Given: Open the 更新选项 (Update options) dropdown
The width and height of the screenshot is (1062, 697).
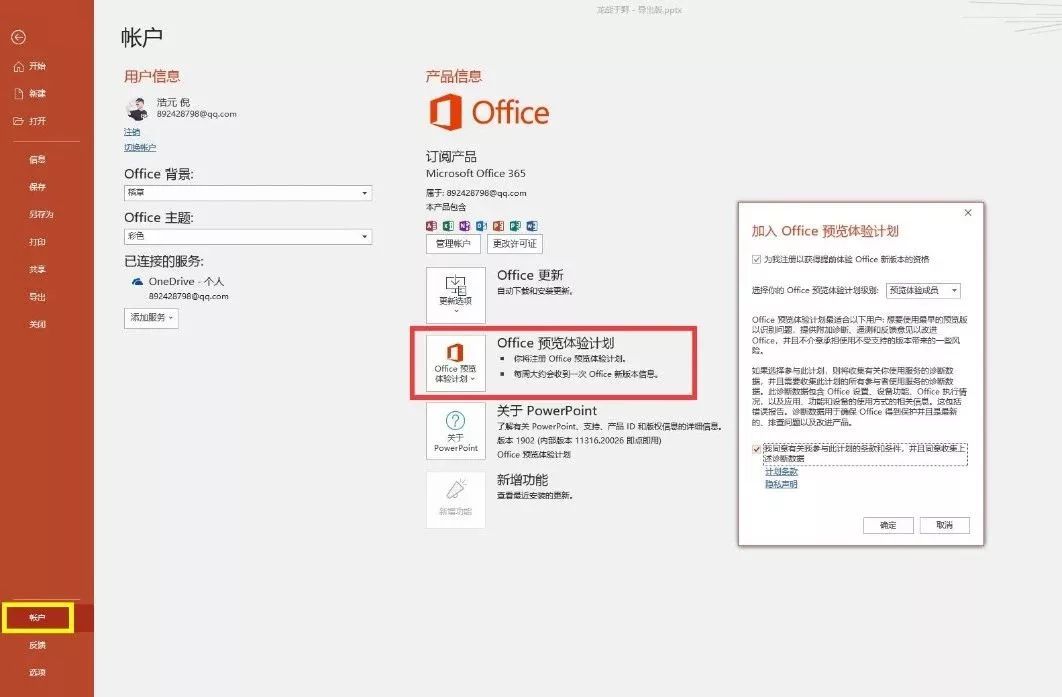Looking at the screenshot, I should [456, 295].
